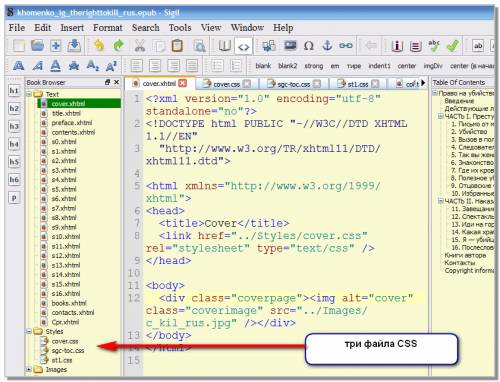Viewport: 500px width, 382px height.
Task: Insert hyperlink chain icon
Action: point(346,46)
